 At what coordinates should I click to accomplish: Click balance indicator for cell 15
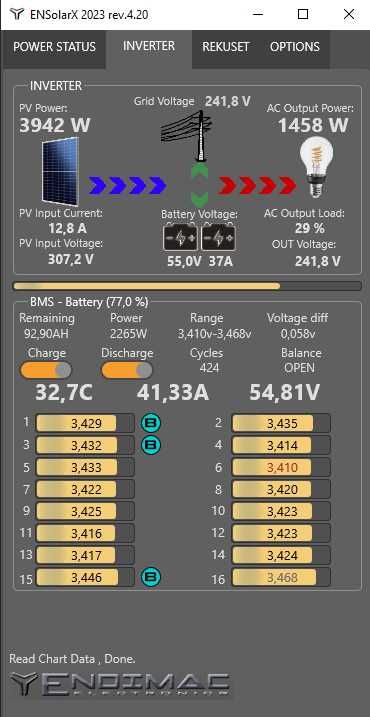click(151, 577)
